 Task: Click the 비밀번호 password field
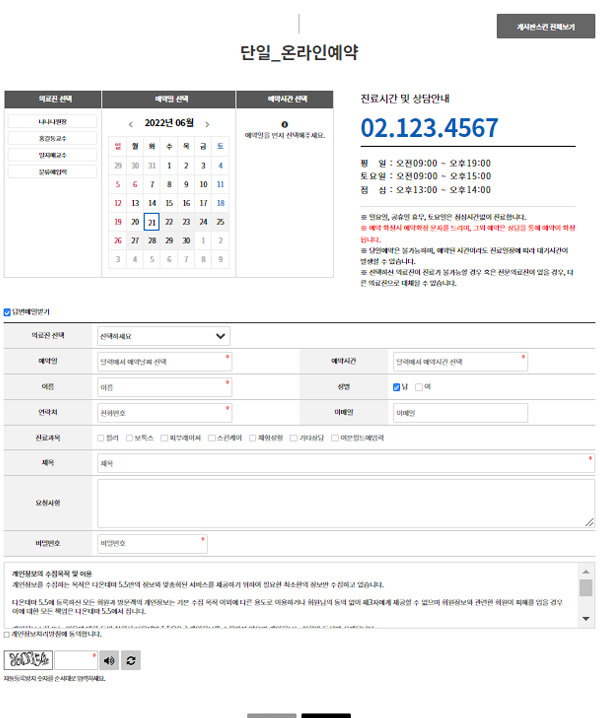[x=152, y=543]
